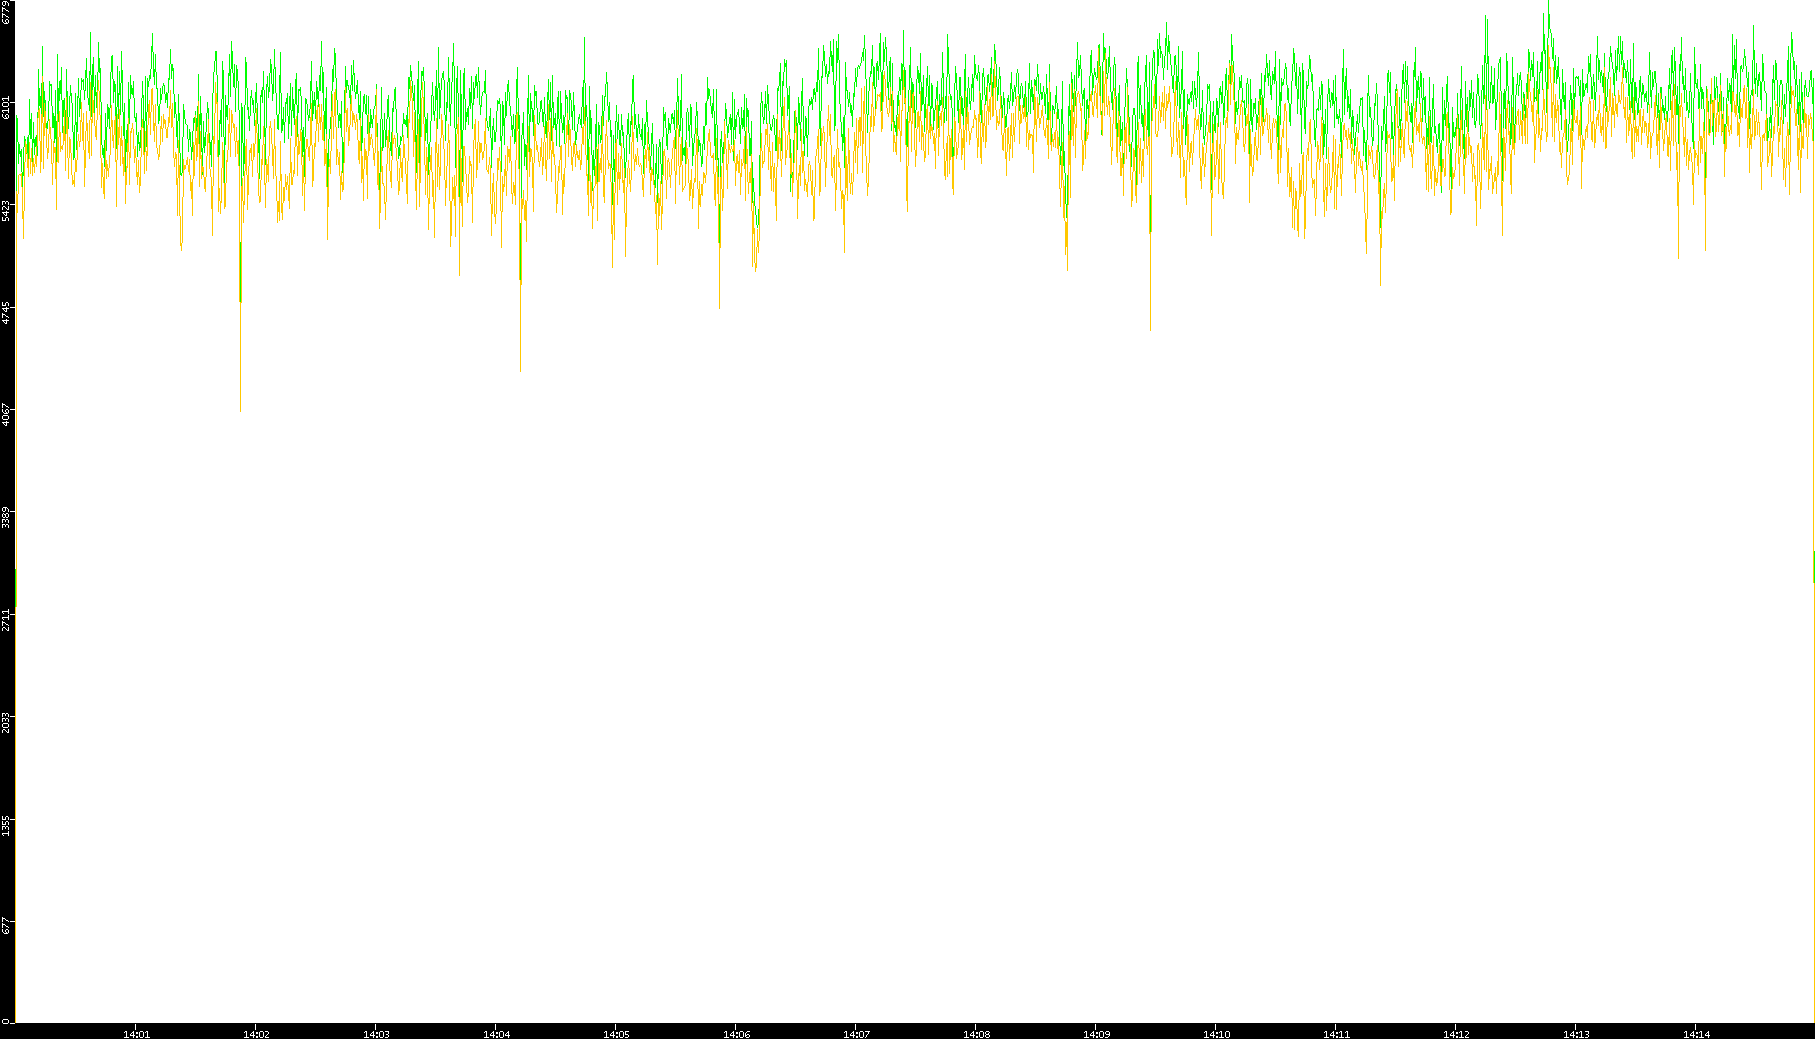This screenshot has width=1815, height=1039.
Task: Select the 14:09 time axis label
Action: pyautogui.click(x=1096, y=1033)
